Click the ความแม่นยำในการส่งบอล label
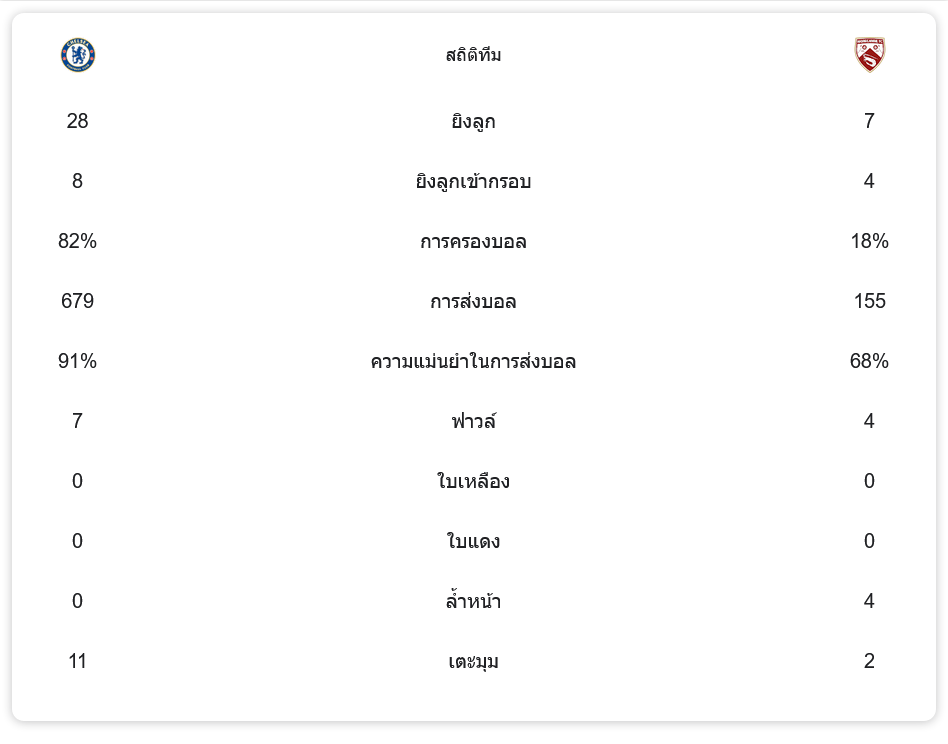Screen dimensions: 948x744 (x=473, y=362)
